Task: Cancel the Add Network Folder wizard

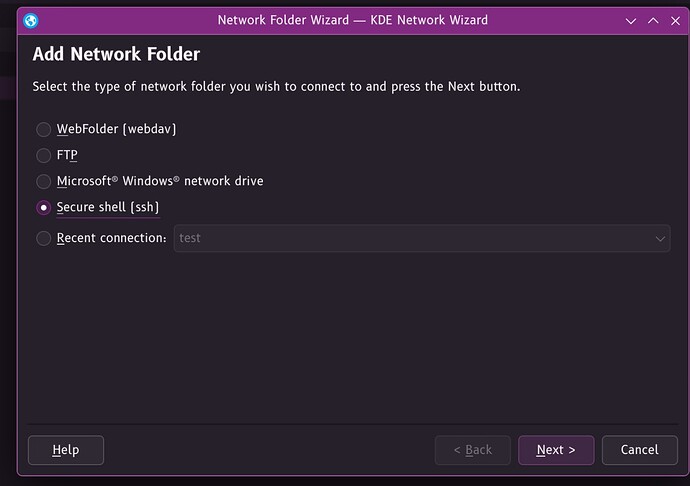Action: (639, 450)
